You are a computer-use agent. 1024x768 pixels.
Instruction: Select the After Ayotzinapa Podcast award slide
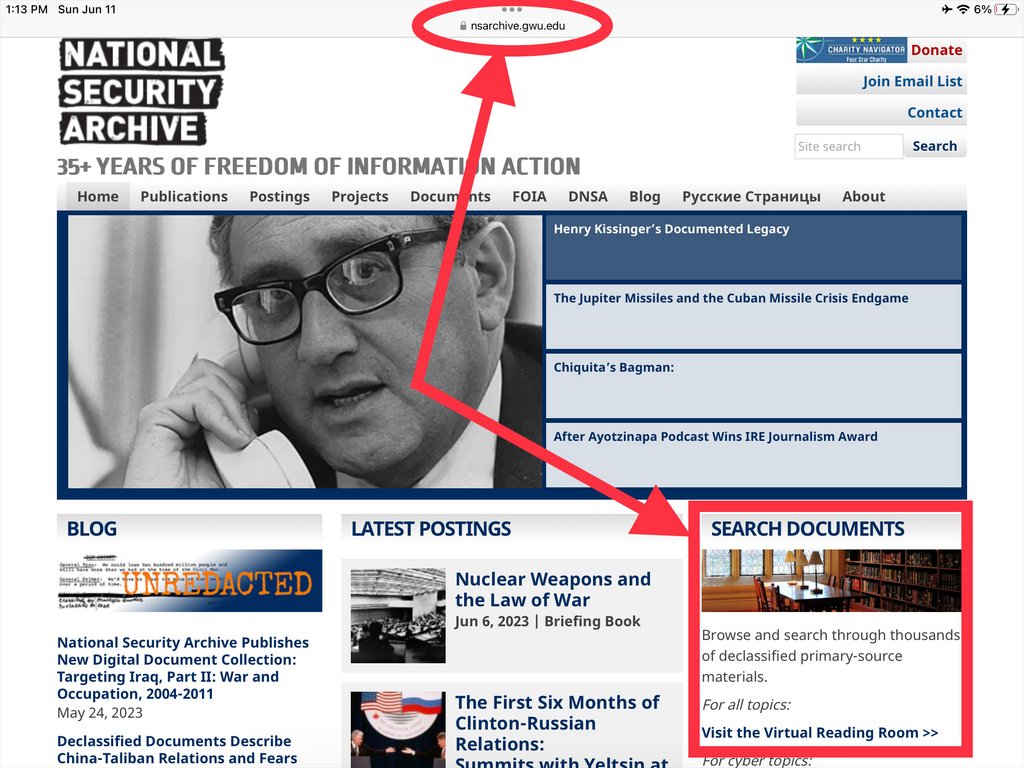pyautogui.click(x=753, y=455)
